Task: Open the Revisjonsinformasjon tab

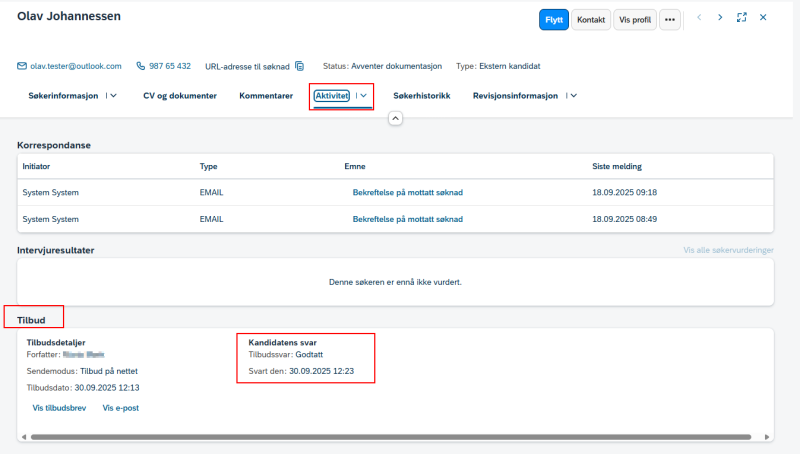Action: pyautogui.click(x=515, y=96)
